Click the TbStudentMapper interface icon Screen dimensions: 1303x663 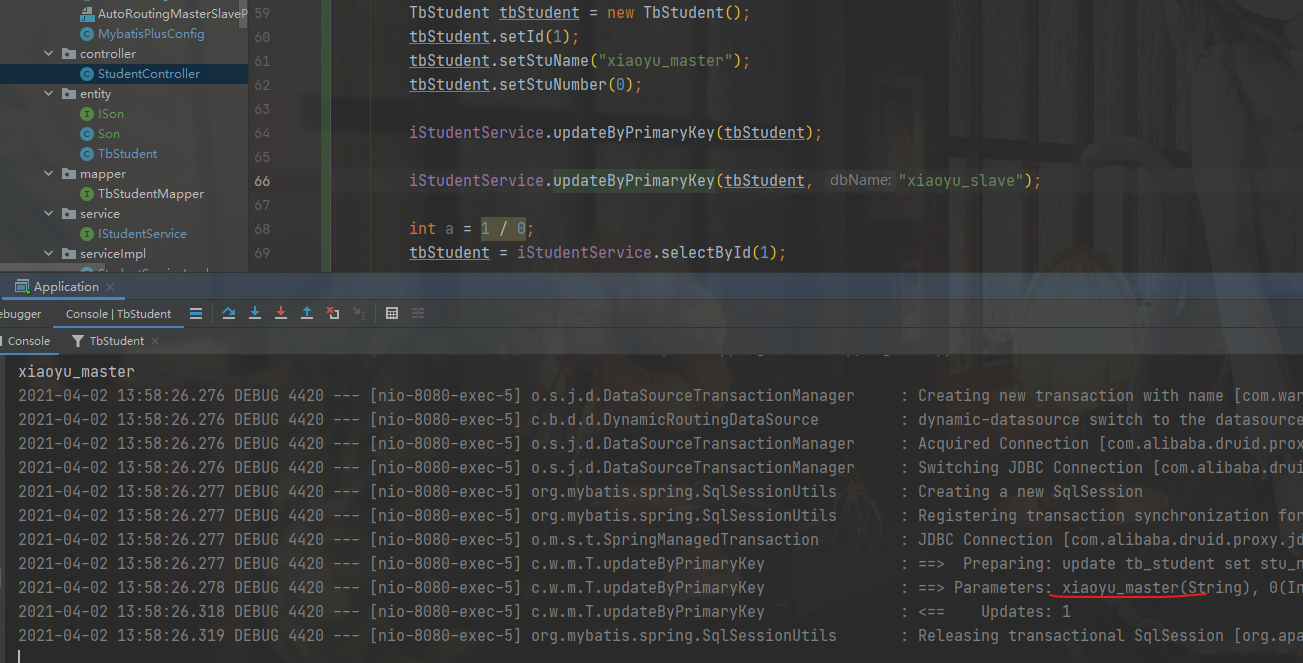[x=87, y=194]
